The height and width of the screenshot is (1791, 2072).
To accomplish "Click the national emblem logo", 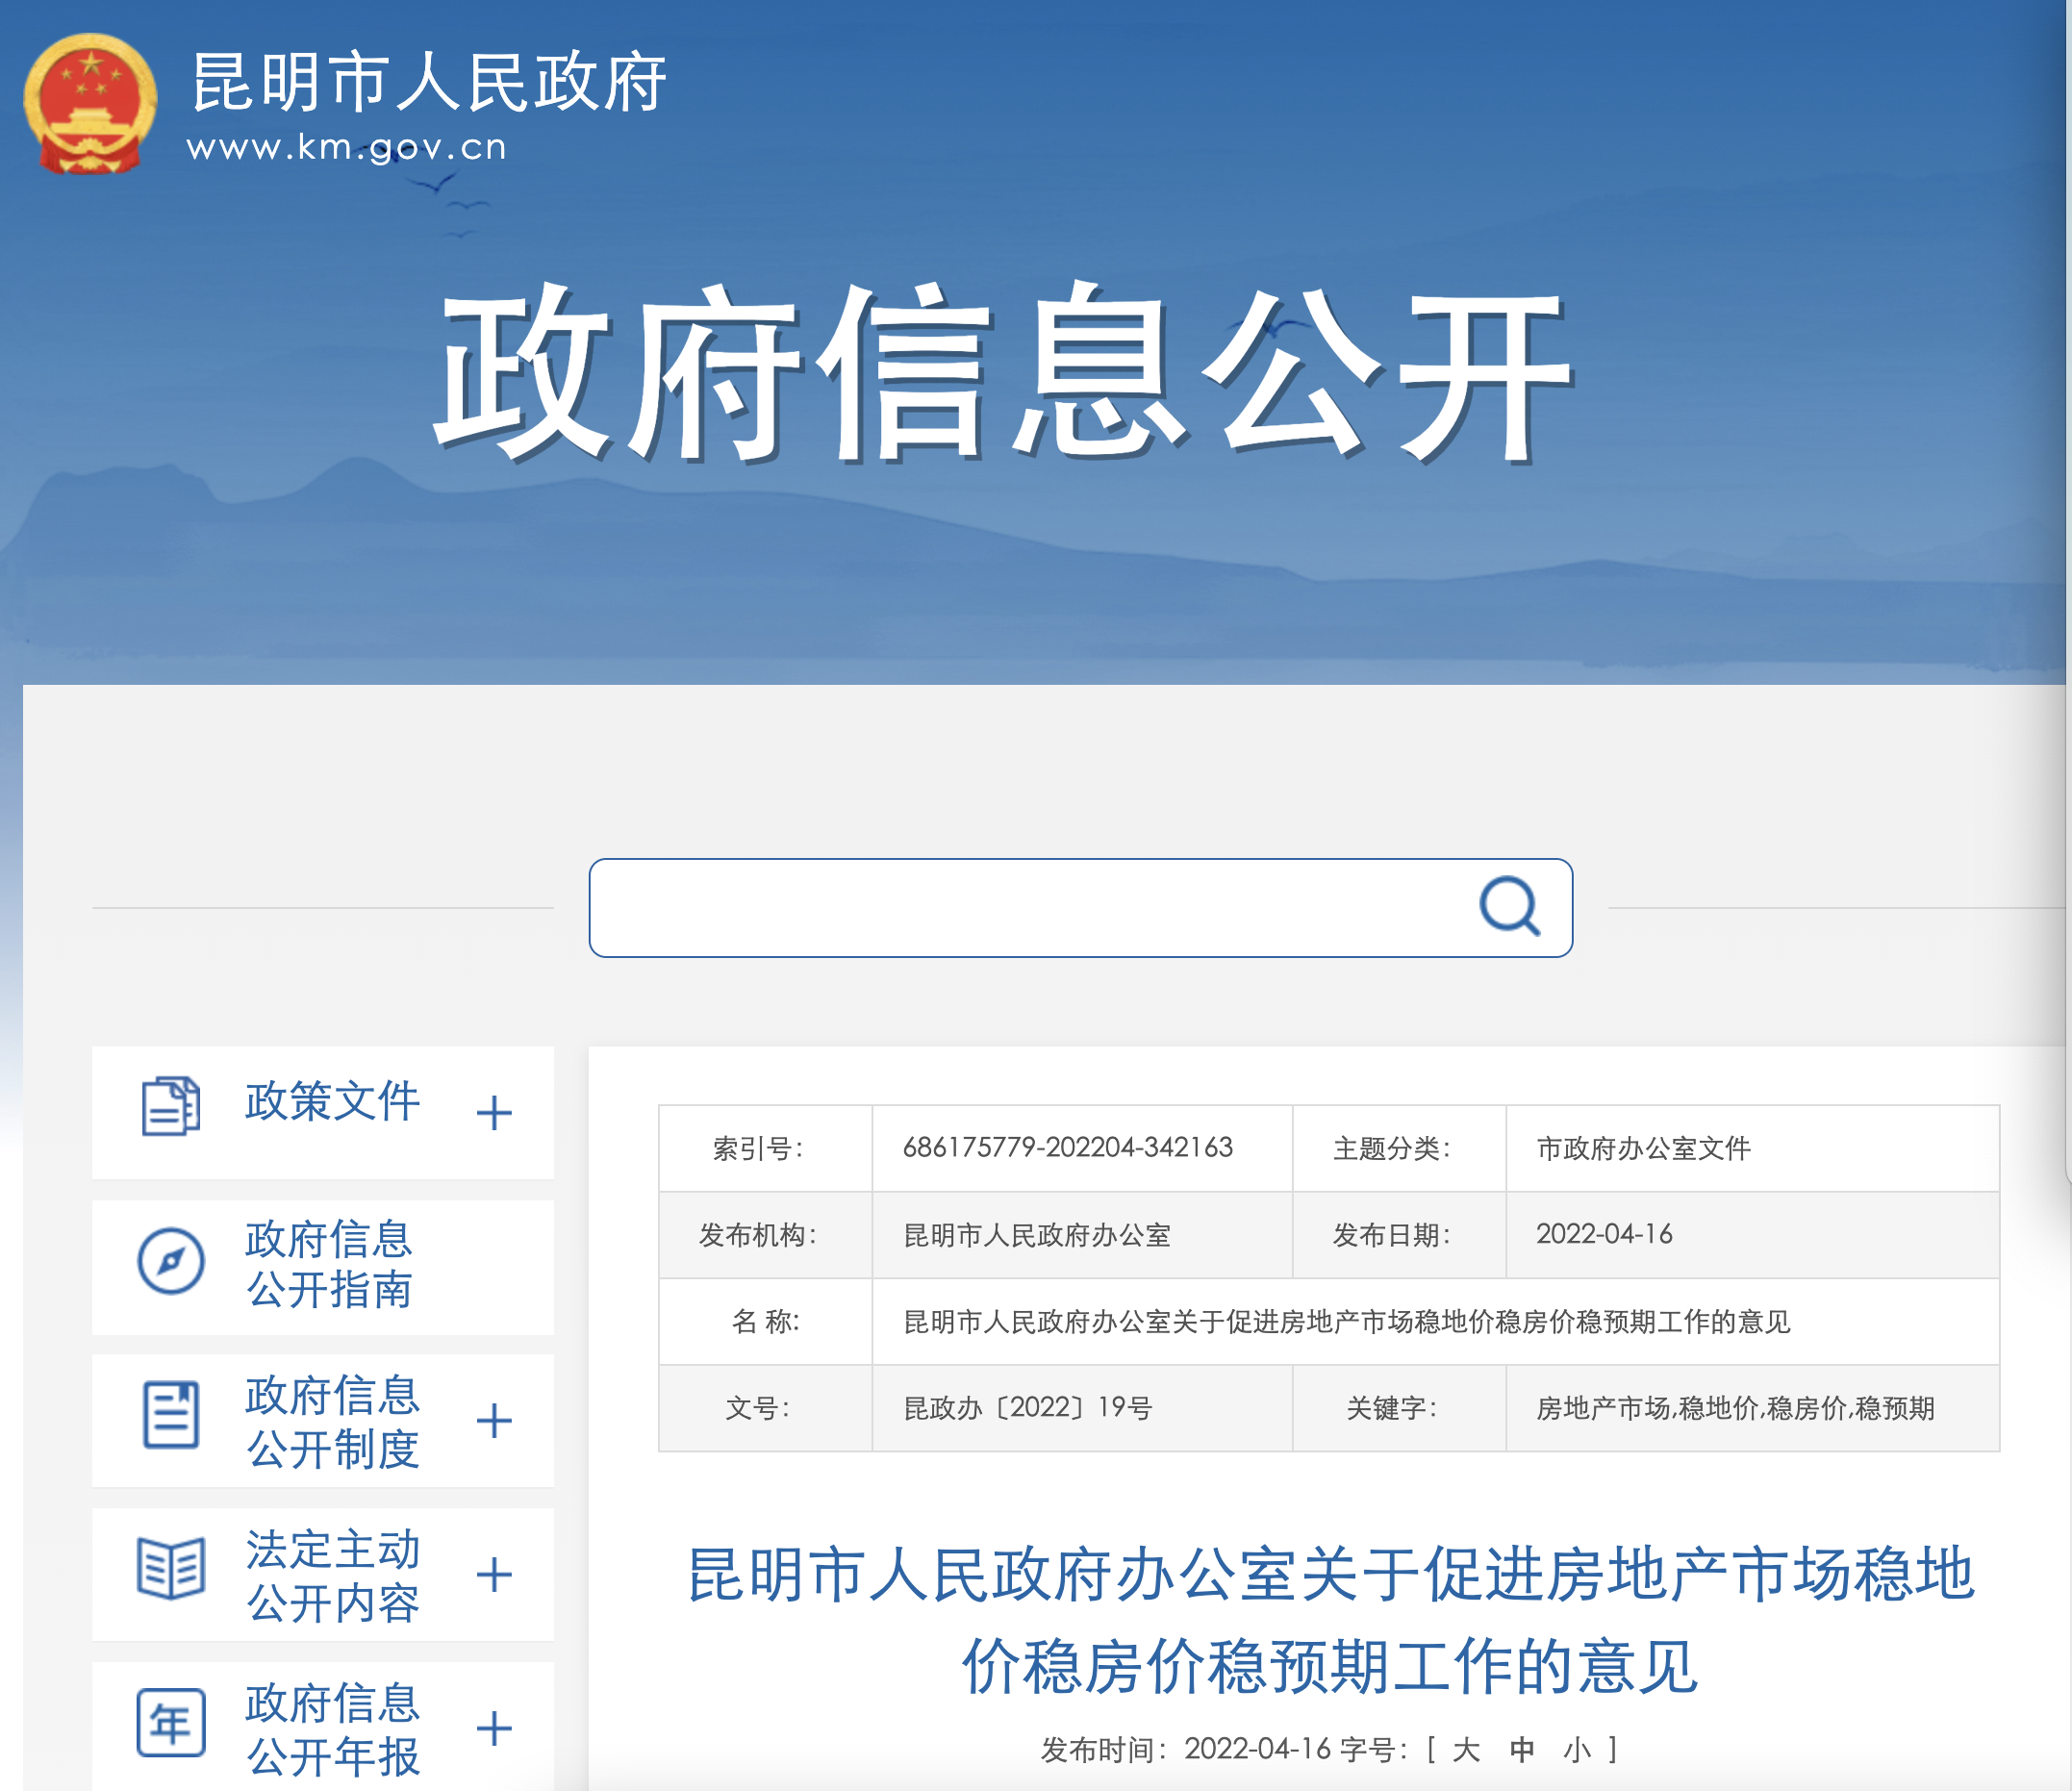I will (x=90, y=103).
